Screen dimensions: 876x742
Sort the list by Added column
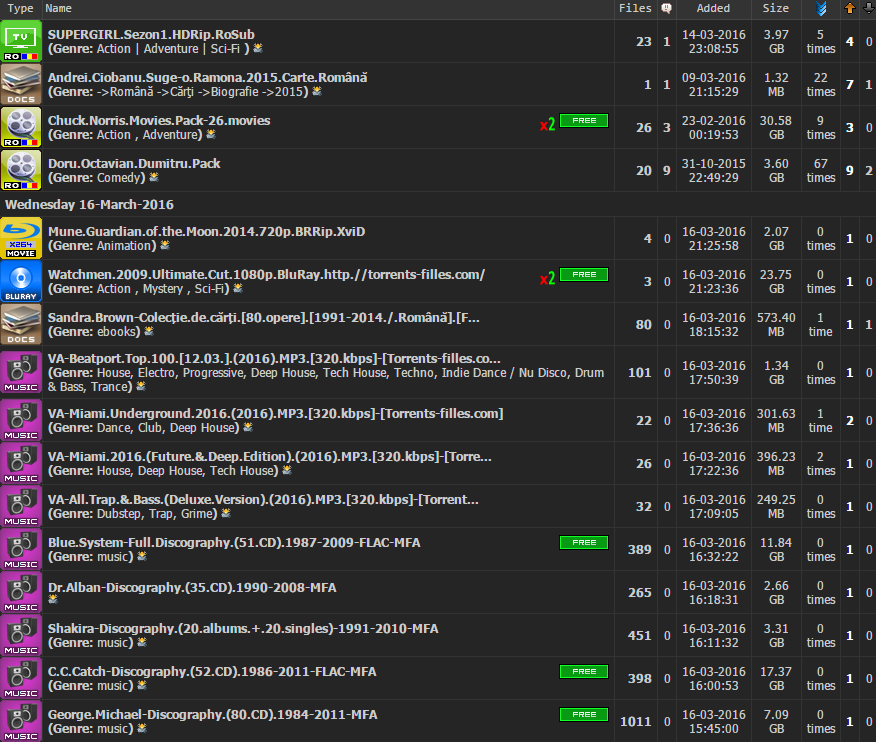click(713, 8)
